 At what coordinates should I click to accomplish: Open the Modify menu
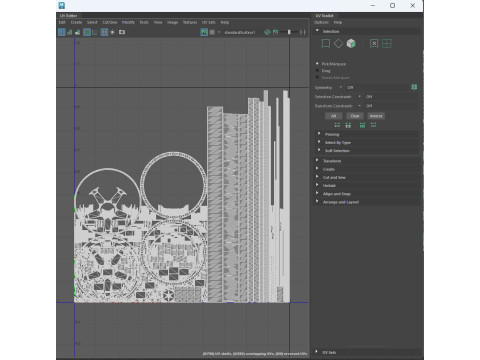128,22
